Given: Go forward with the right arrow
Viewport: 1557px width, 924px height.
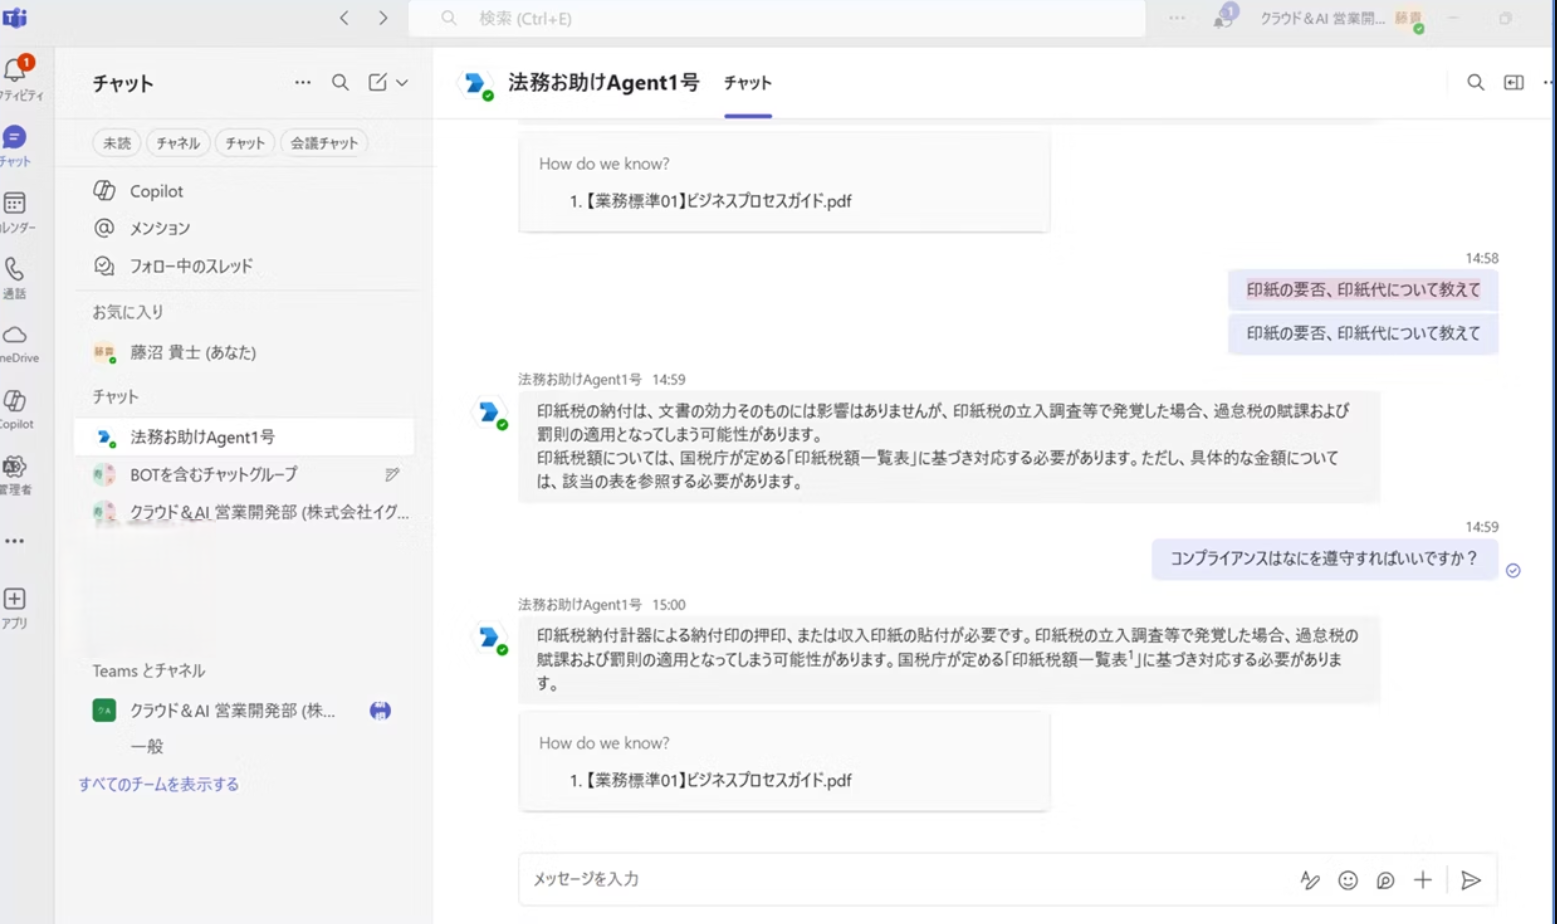Looking at the screenshot, I should [x=383, y=18].
